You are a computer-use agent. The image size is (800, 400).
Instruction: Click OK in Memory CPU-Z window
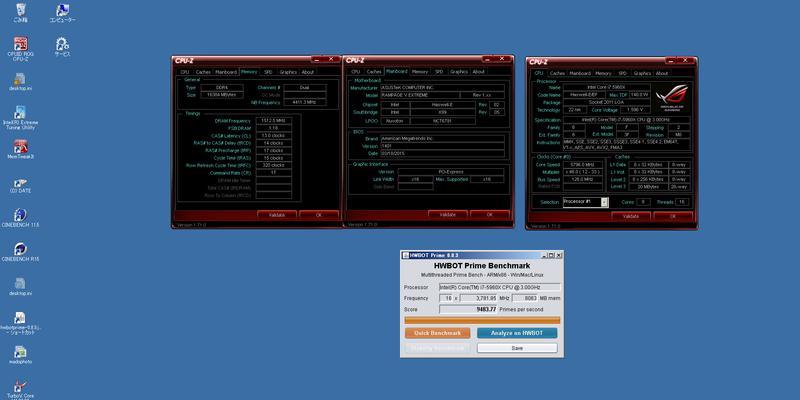click(319, 215)
